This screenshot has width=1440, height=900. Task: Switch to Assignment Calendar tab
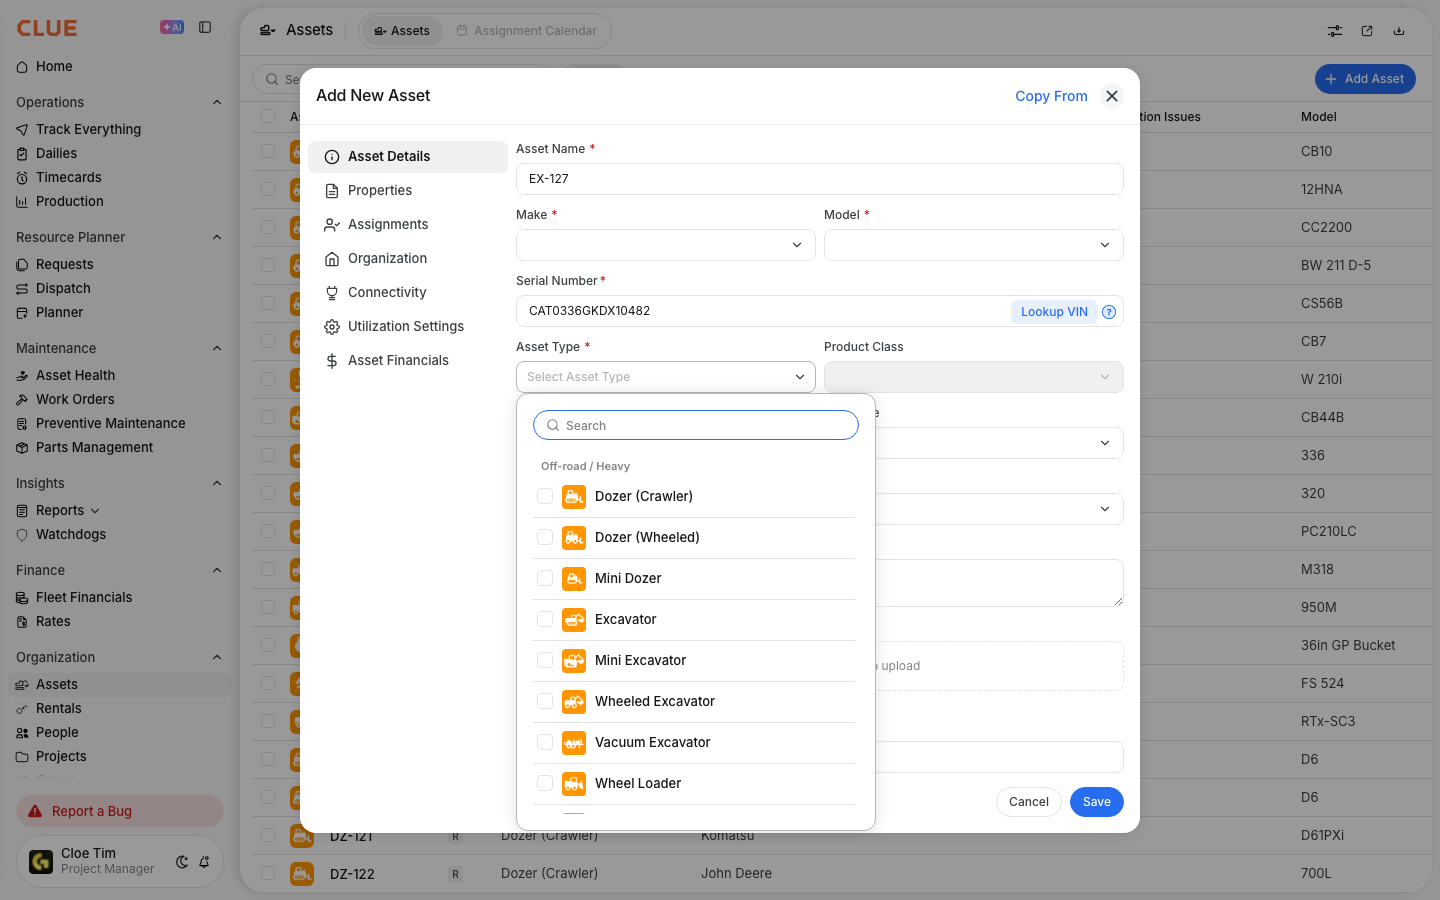click(526, 31)
